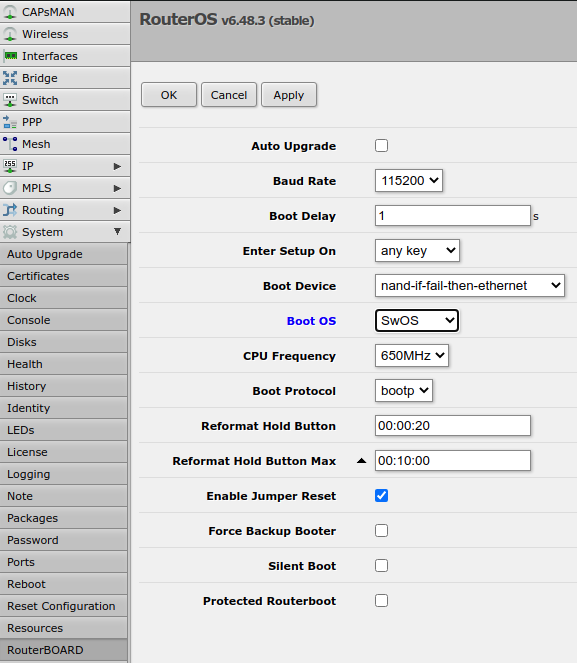Click the OK button

tap(169, 95)
